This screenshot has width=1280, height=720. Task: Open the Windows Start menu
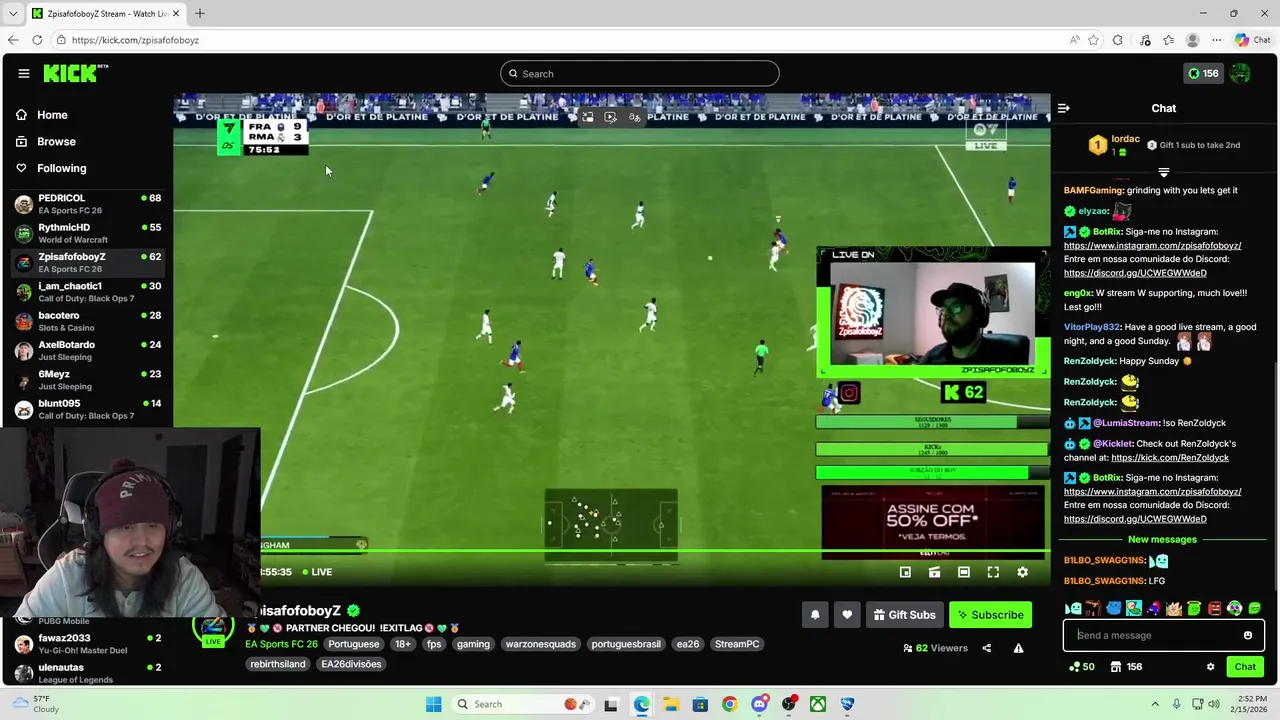coord(433,704)
